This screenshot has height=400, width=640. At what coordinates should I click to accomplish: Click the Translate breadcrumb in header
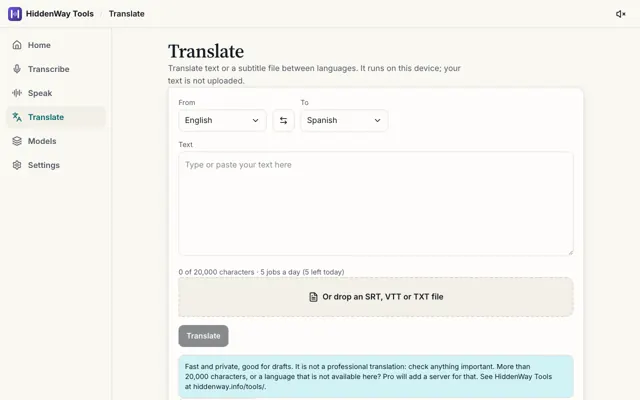(127, 14)
